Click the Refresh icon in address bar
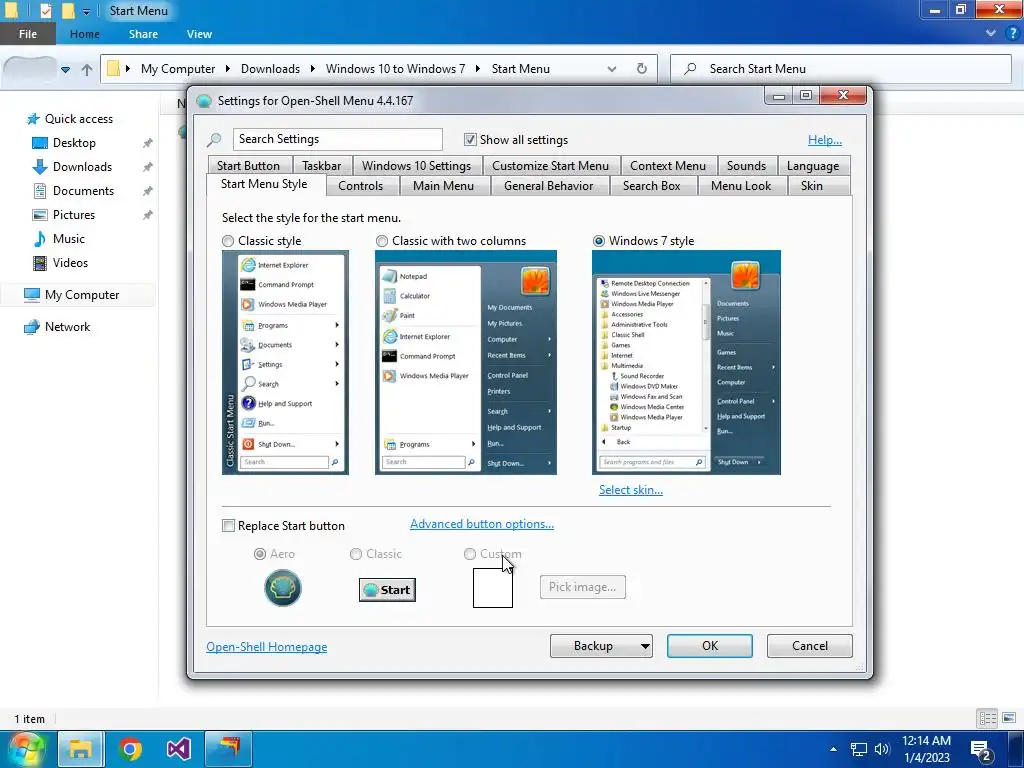This screenshot has height=768, width=1024. point(642,69)
